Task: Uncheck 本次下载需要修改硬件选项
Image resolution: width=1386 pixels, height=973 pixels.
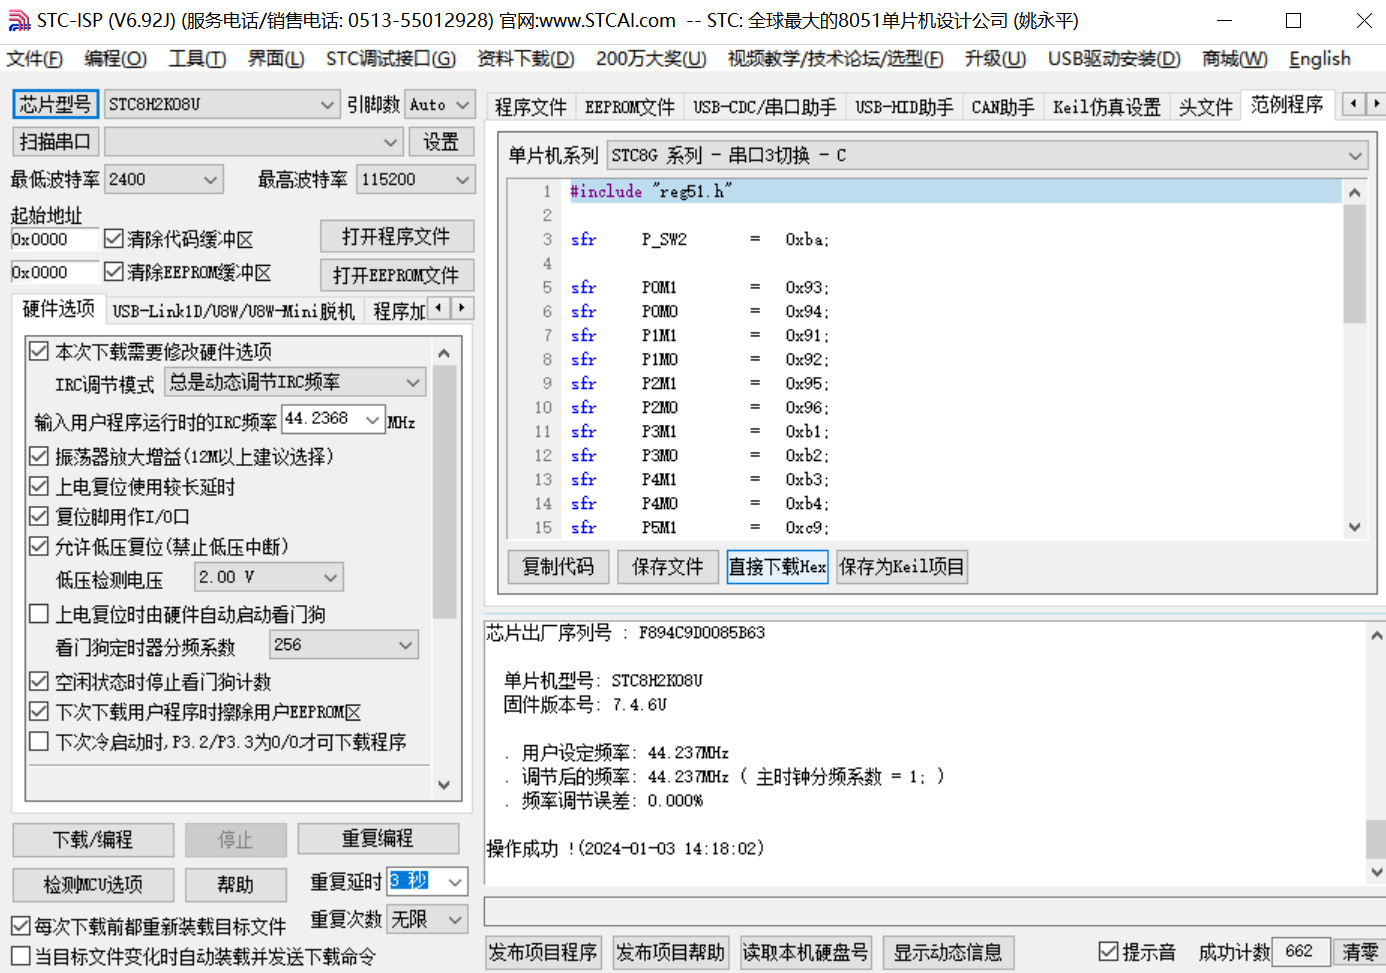Action: click(x=39, y=351)
